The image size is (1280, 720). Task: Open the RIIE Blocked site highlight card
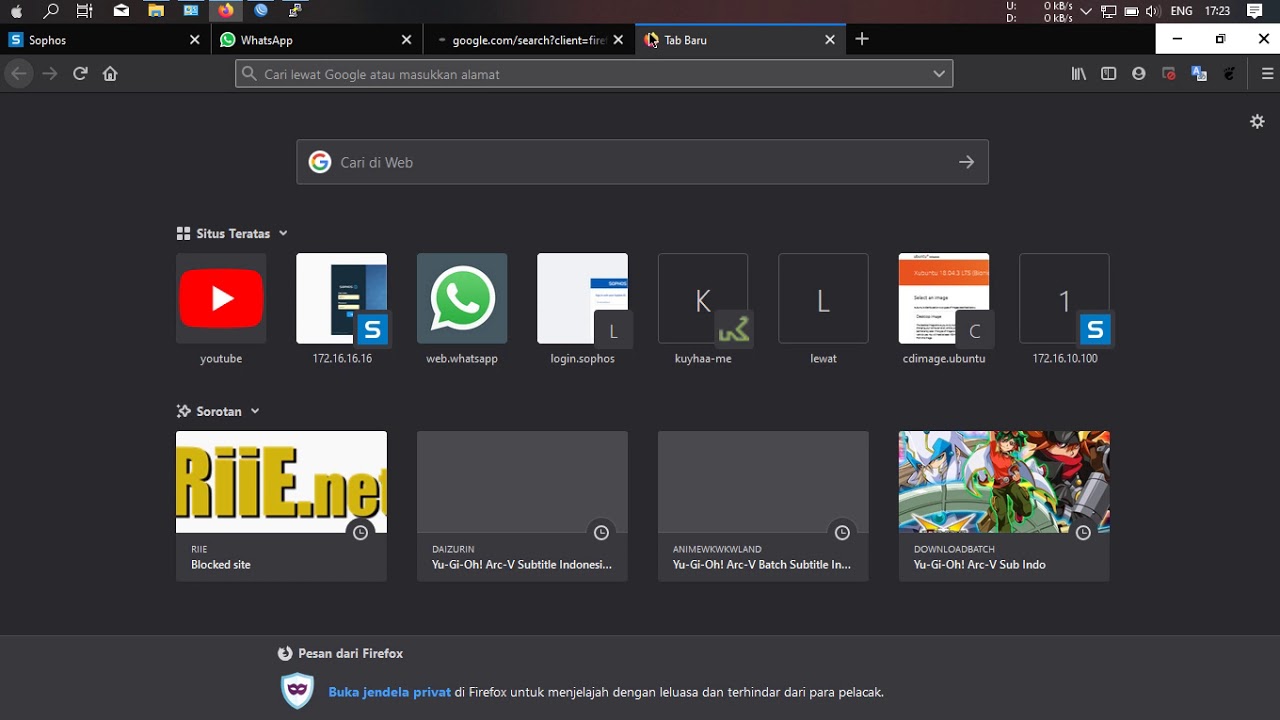pos(281,506)
